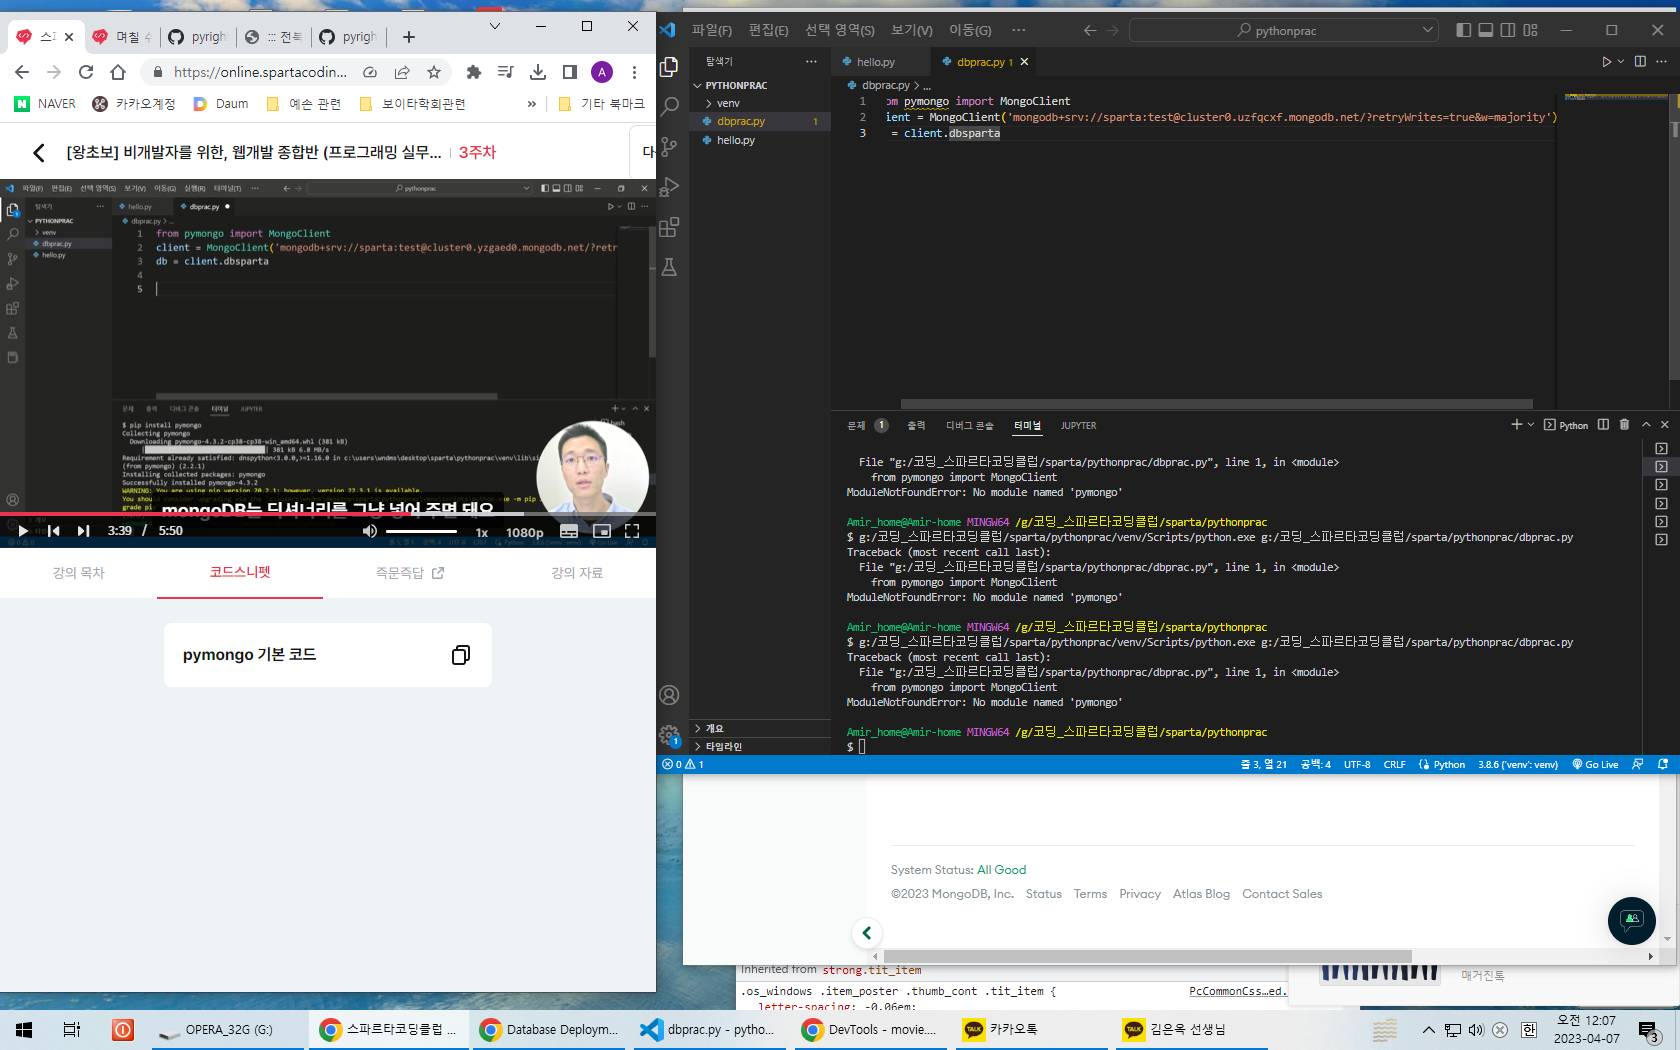Open the Testing flask view in VS Code
This screenshot has width=1680, height=1050.
tap(669, 267)
